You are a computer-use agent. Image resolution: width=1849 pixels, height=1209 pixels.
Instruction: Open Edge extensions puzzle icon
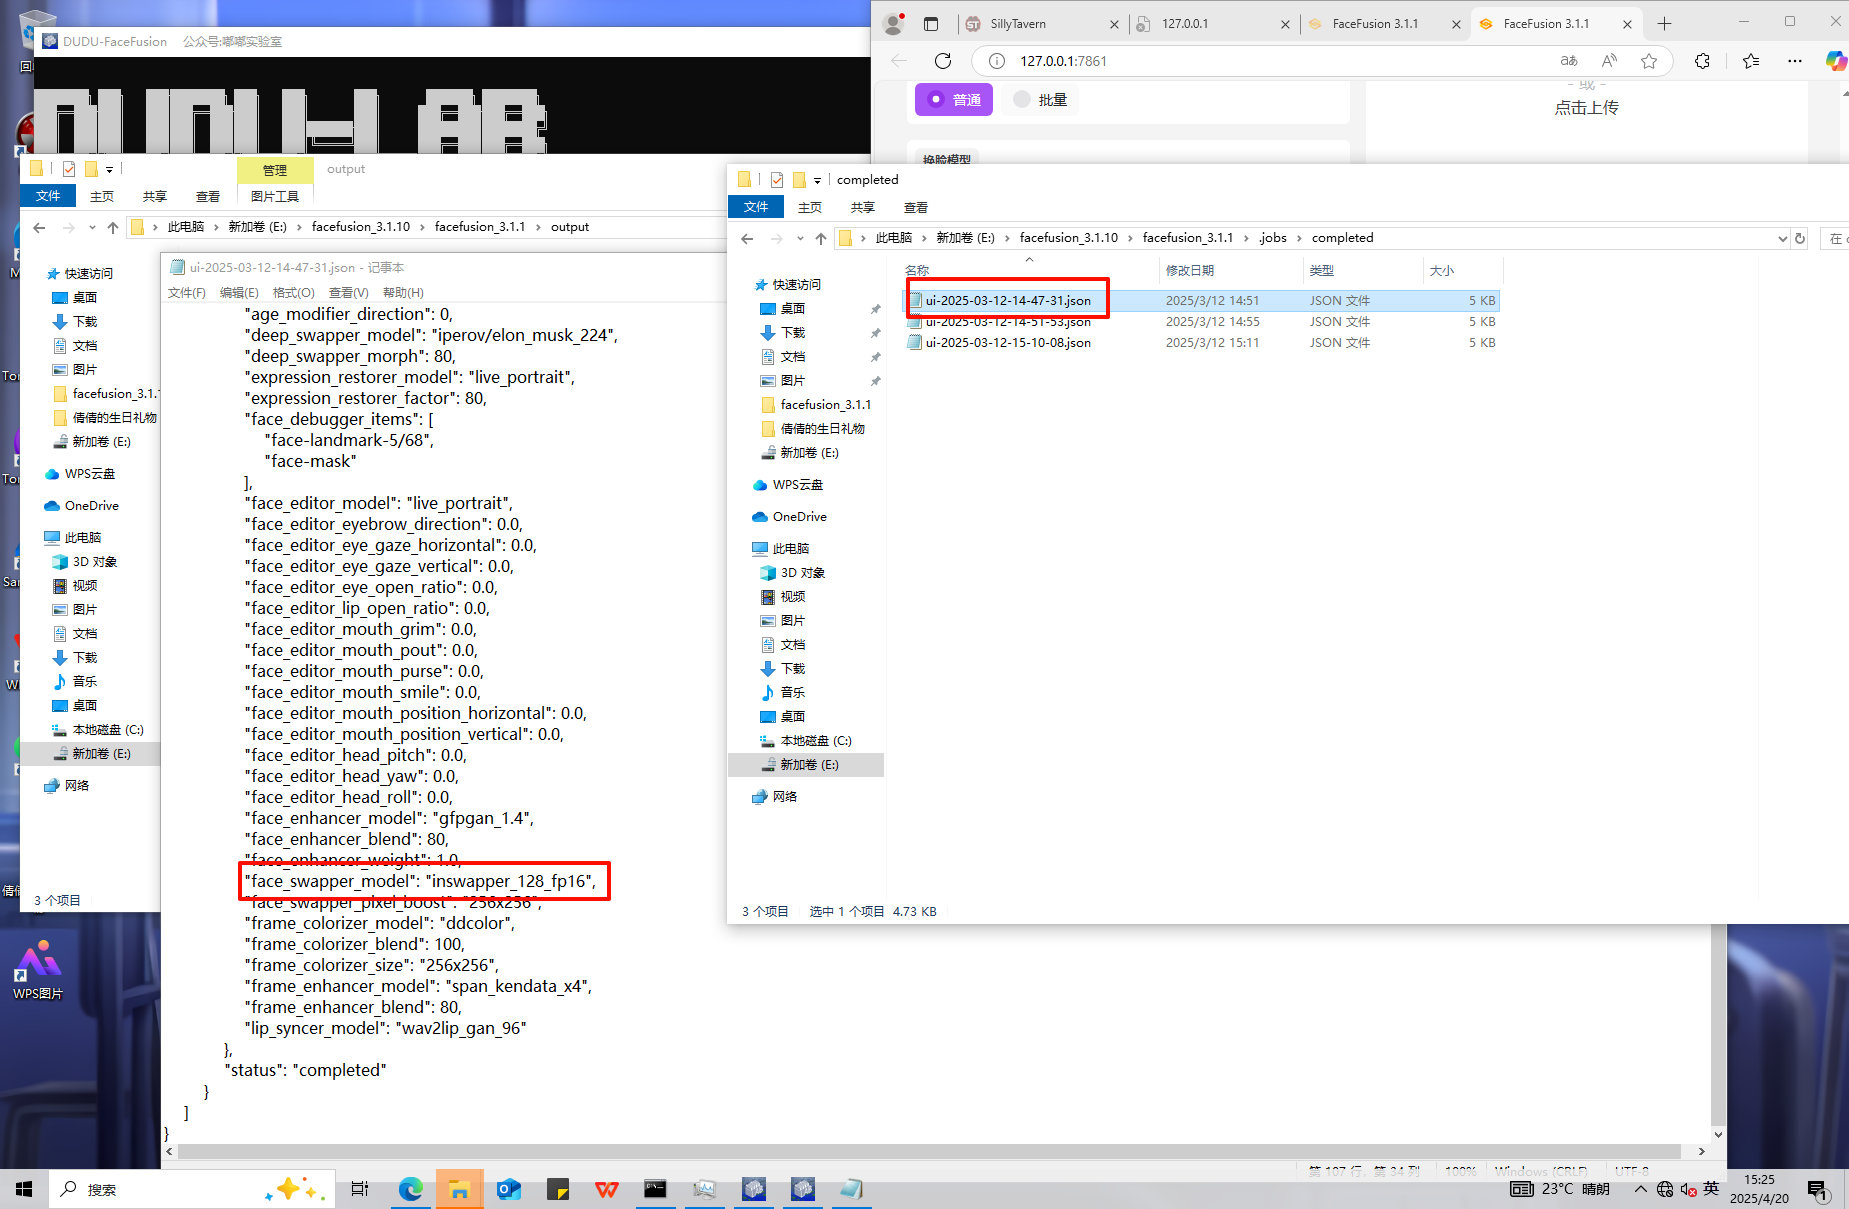pyautogui.click(x=1702, y=61)
